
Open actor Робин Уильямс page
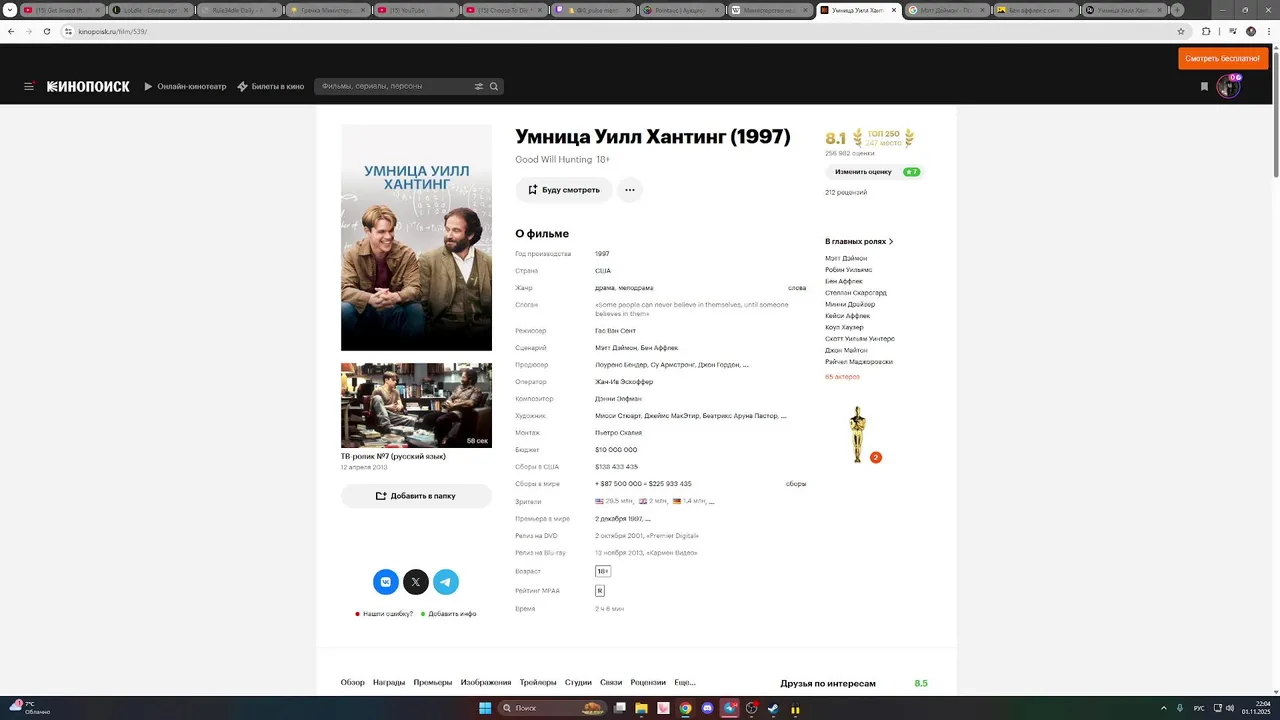tap(848, 270)
